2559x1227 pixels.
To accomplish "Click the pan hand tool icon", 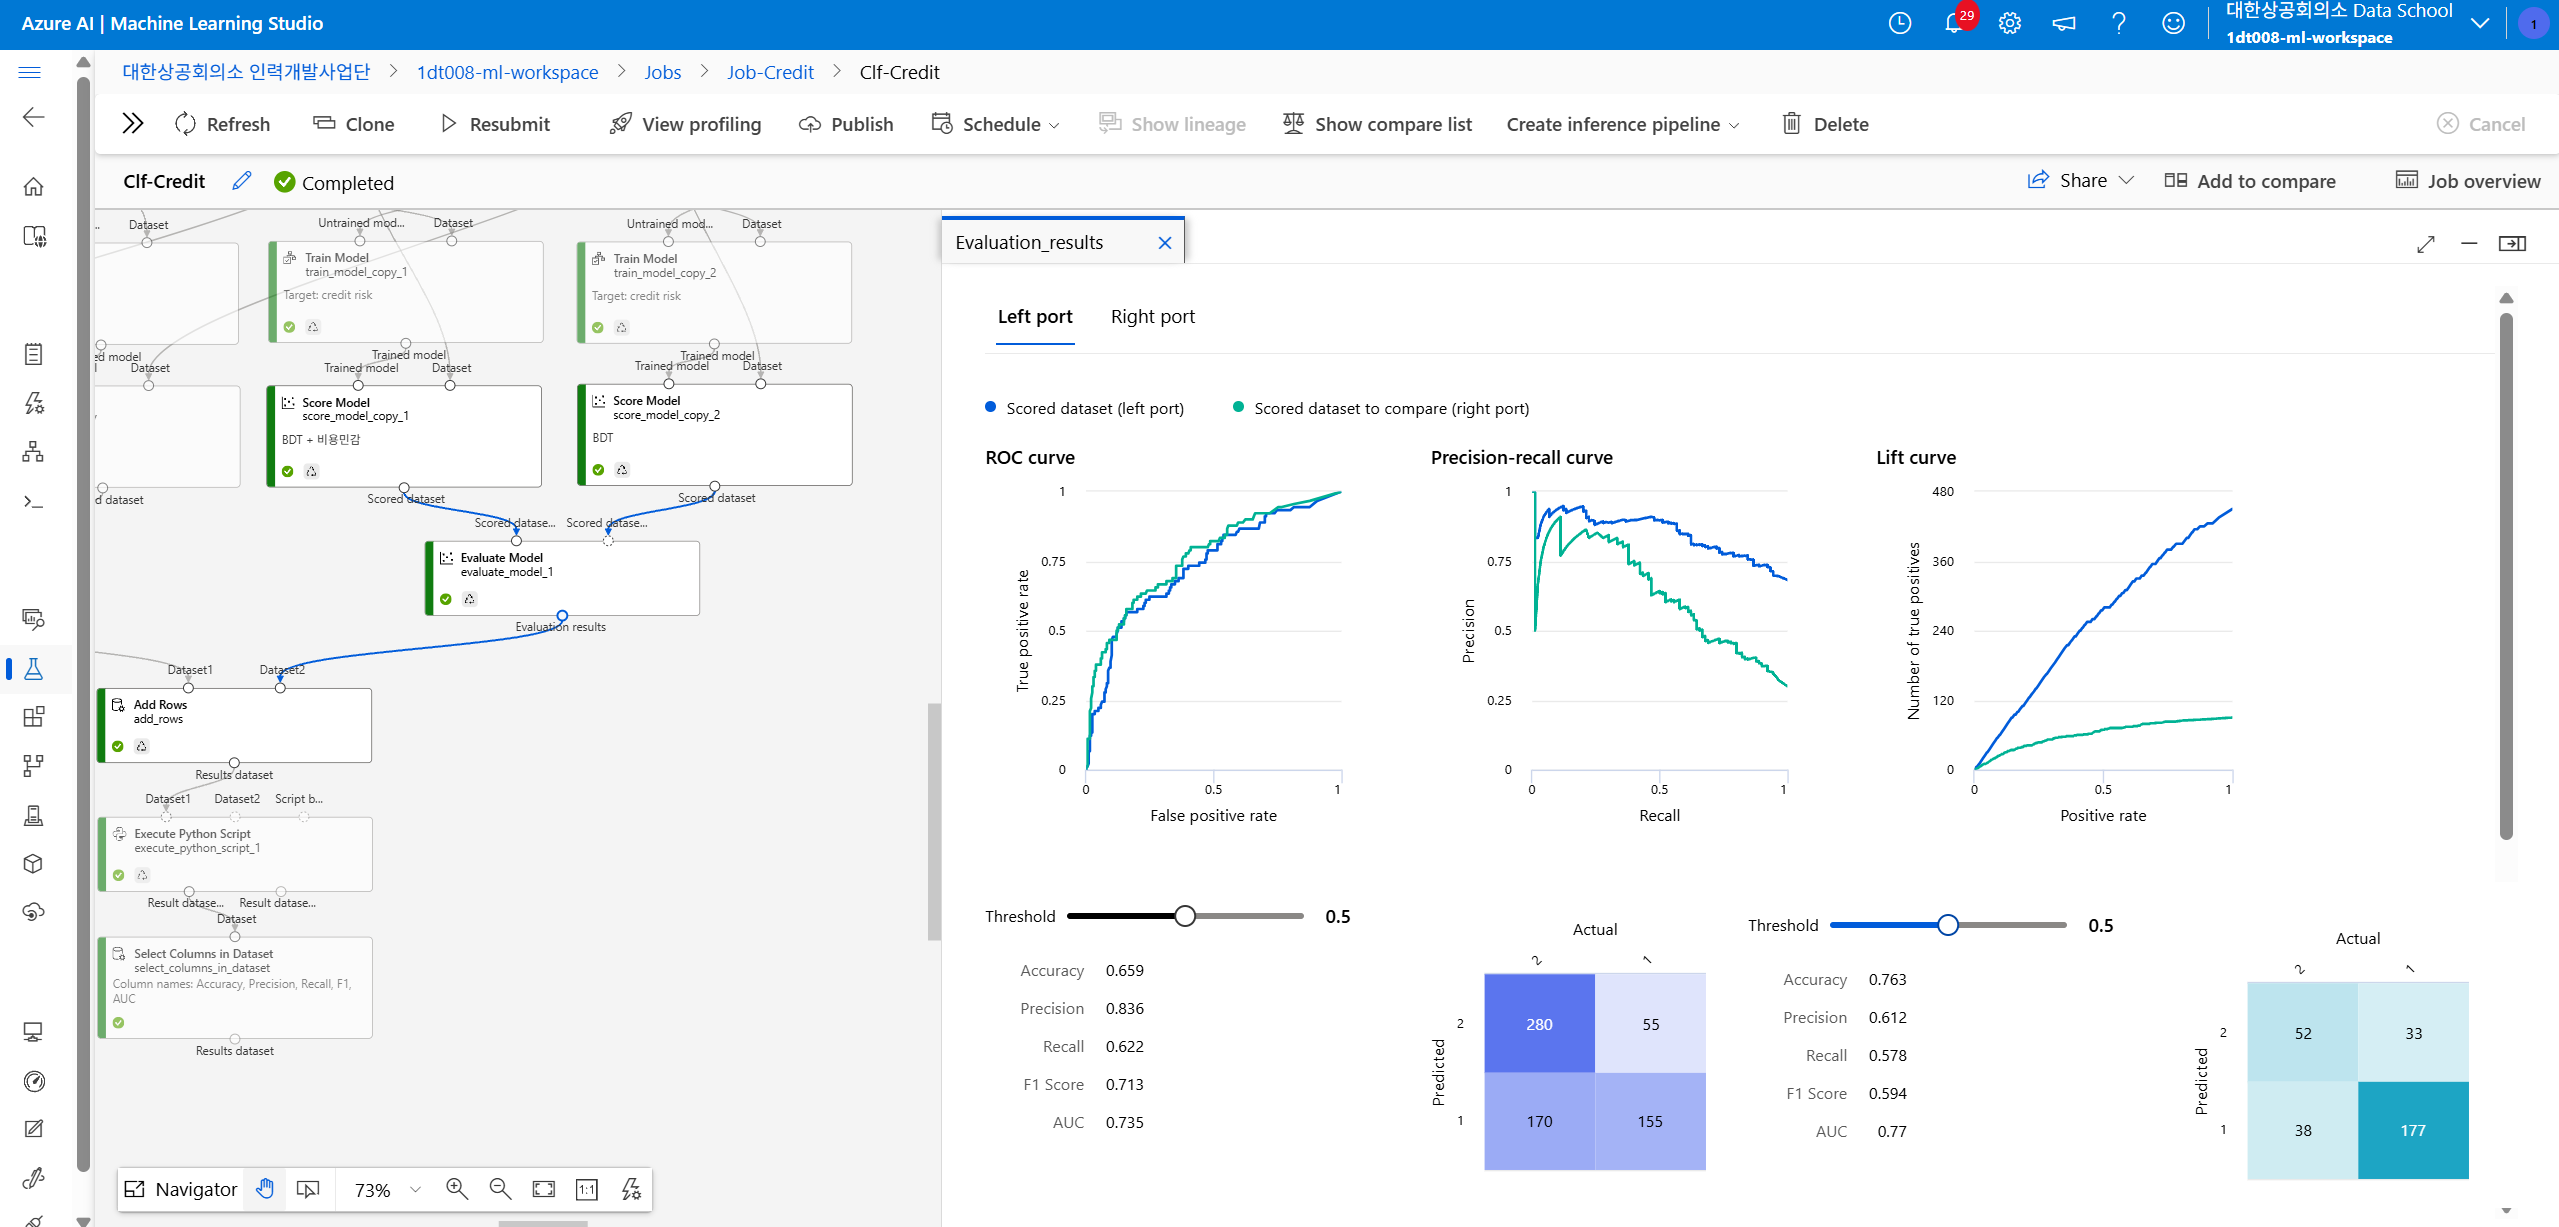I will (265, 1189).
